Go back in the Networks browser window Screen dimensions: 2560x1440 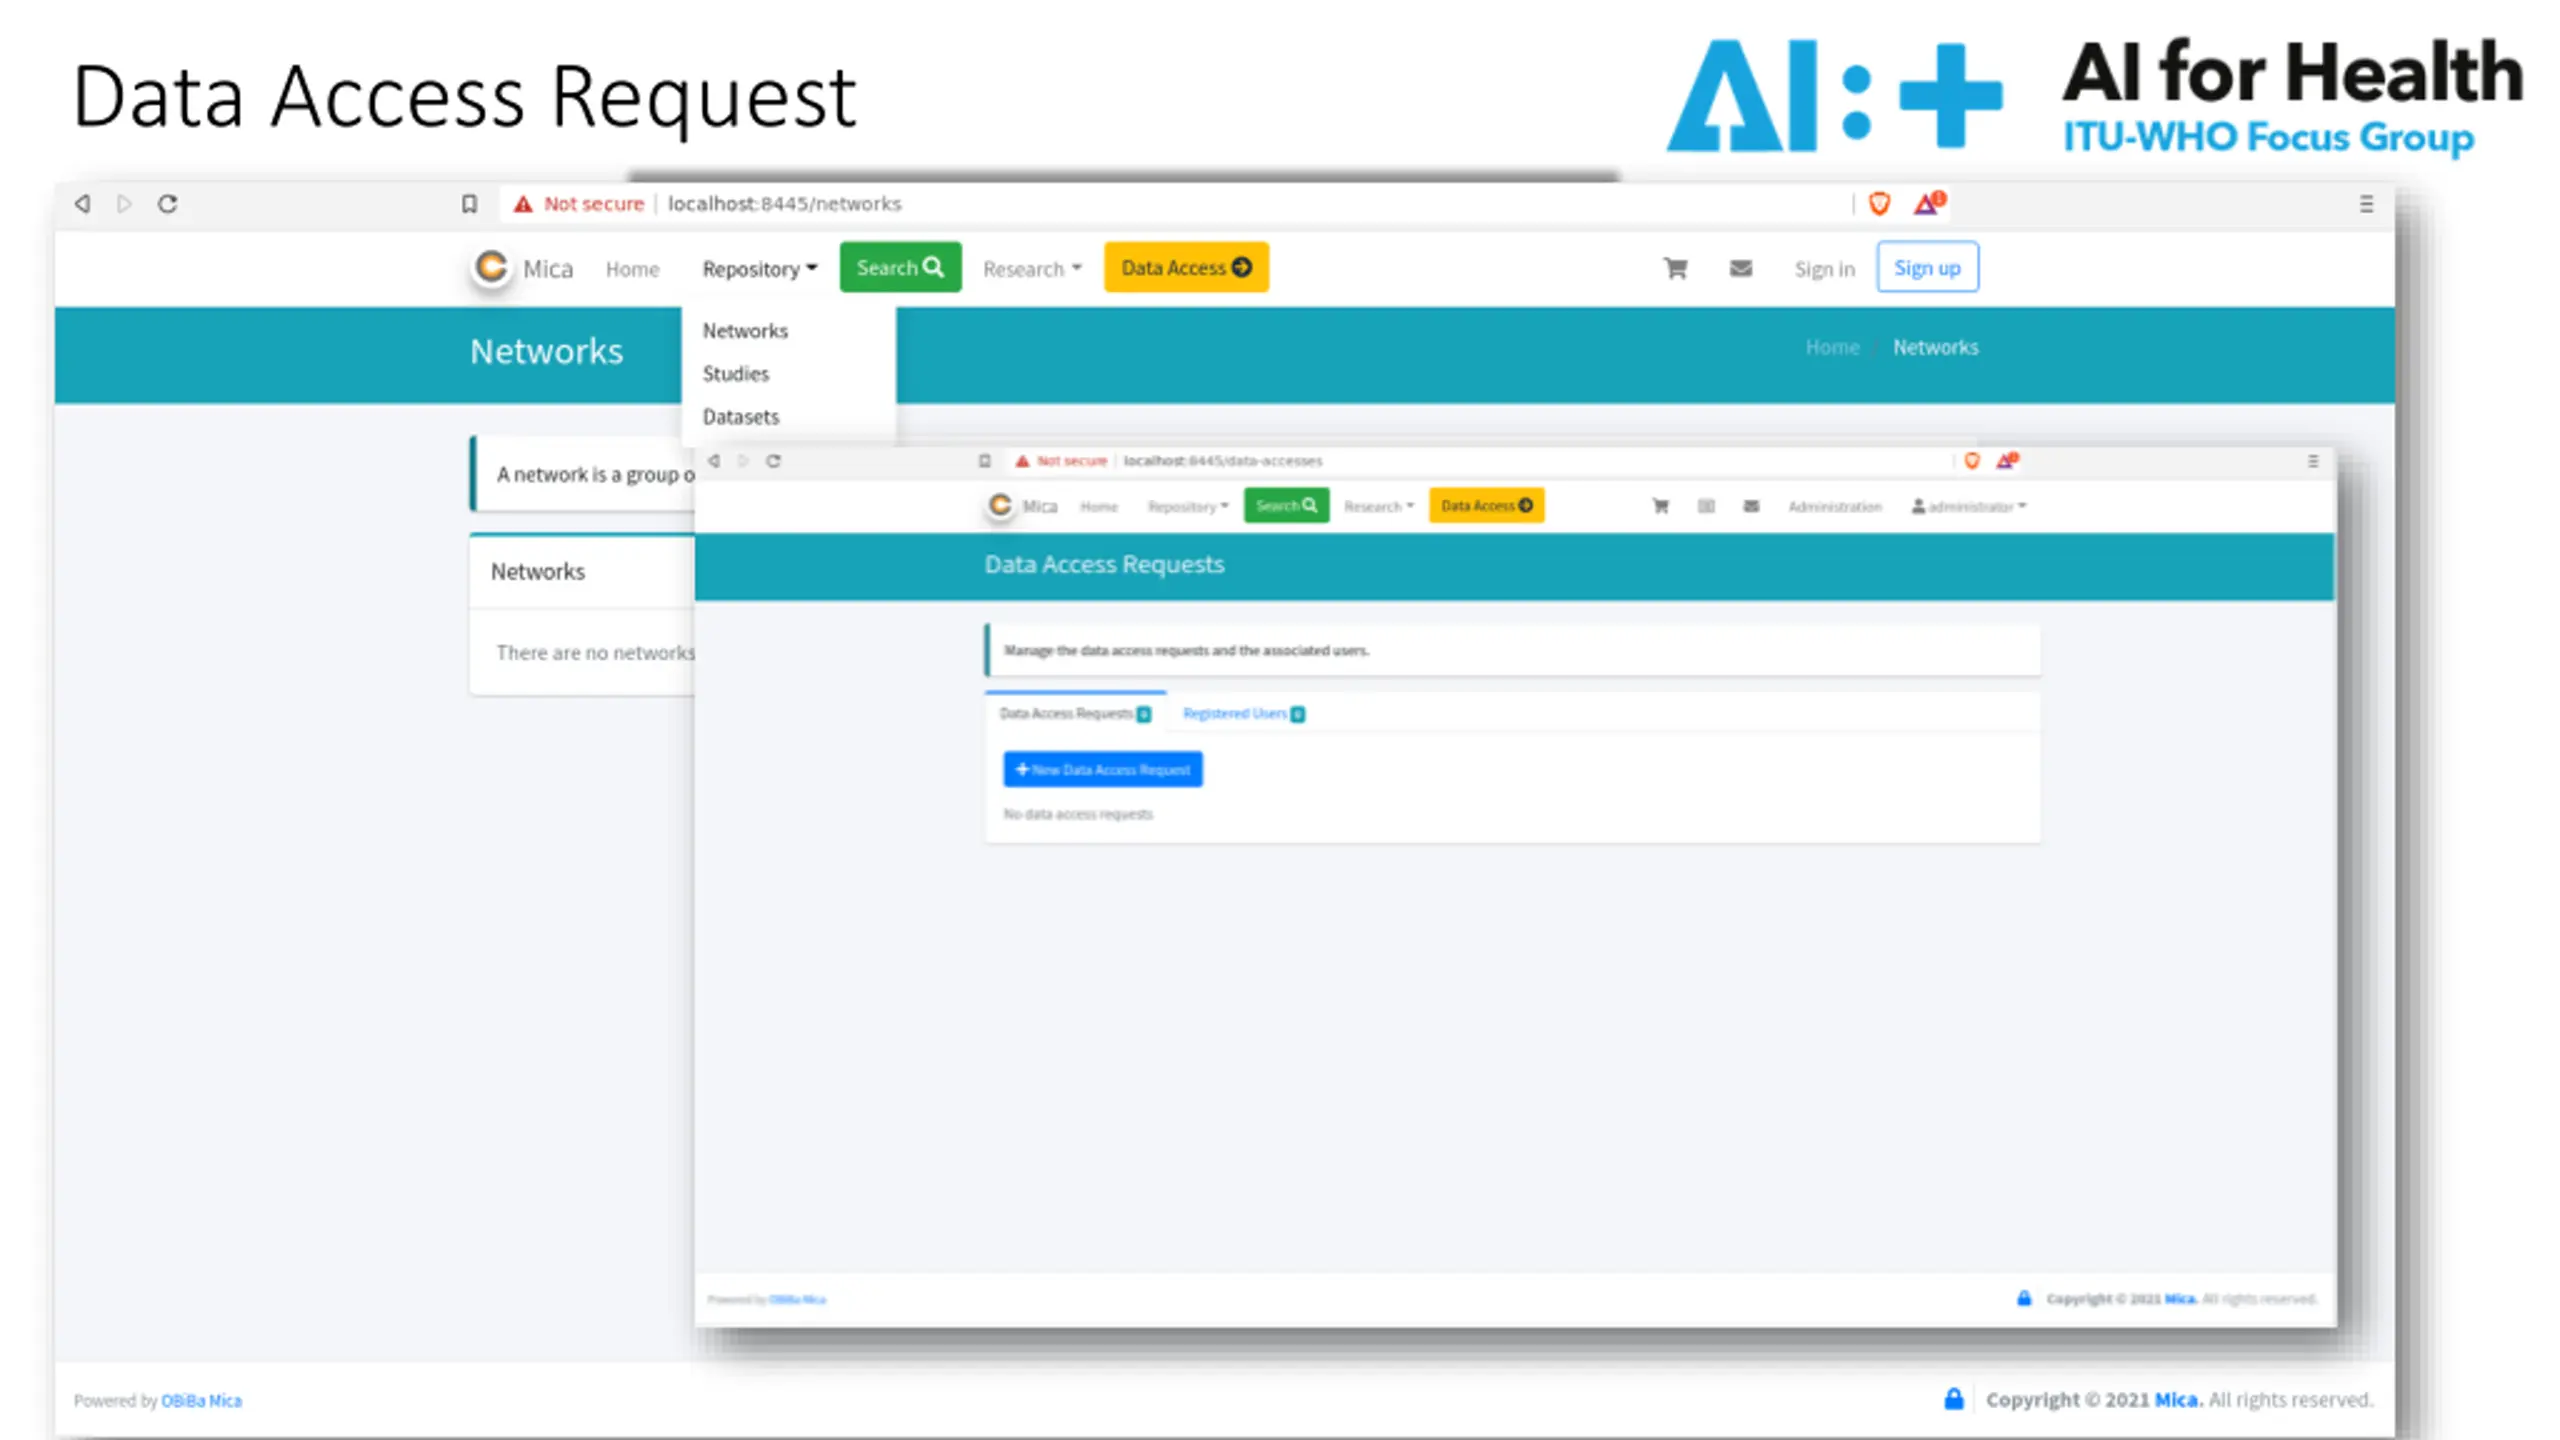point(83,204)
